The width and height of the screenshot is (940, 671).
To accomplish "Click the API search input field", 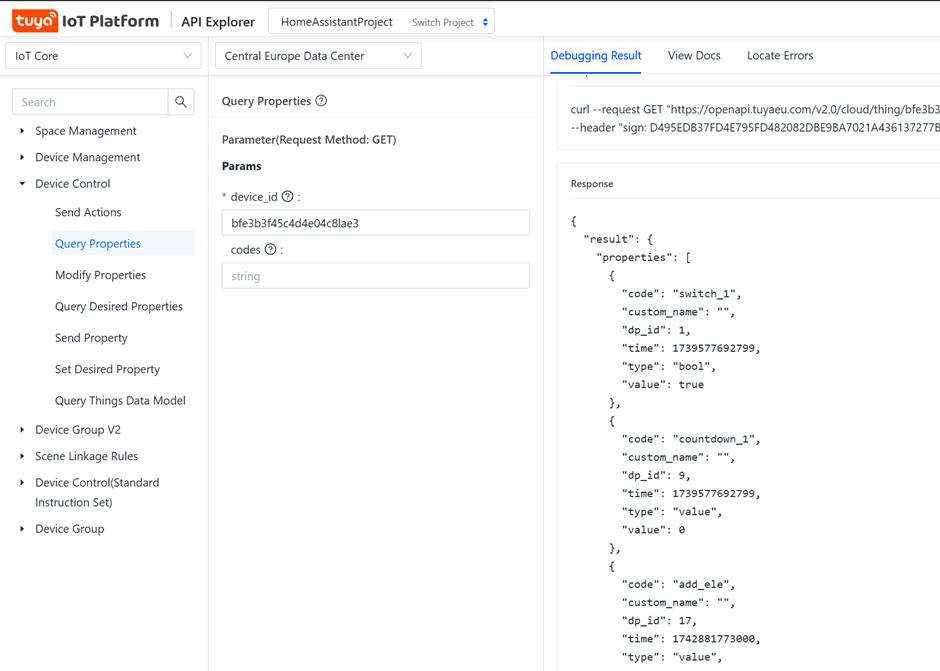I will point(90,102).
